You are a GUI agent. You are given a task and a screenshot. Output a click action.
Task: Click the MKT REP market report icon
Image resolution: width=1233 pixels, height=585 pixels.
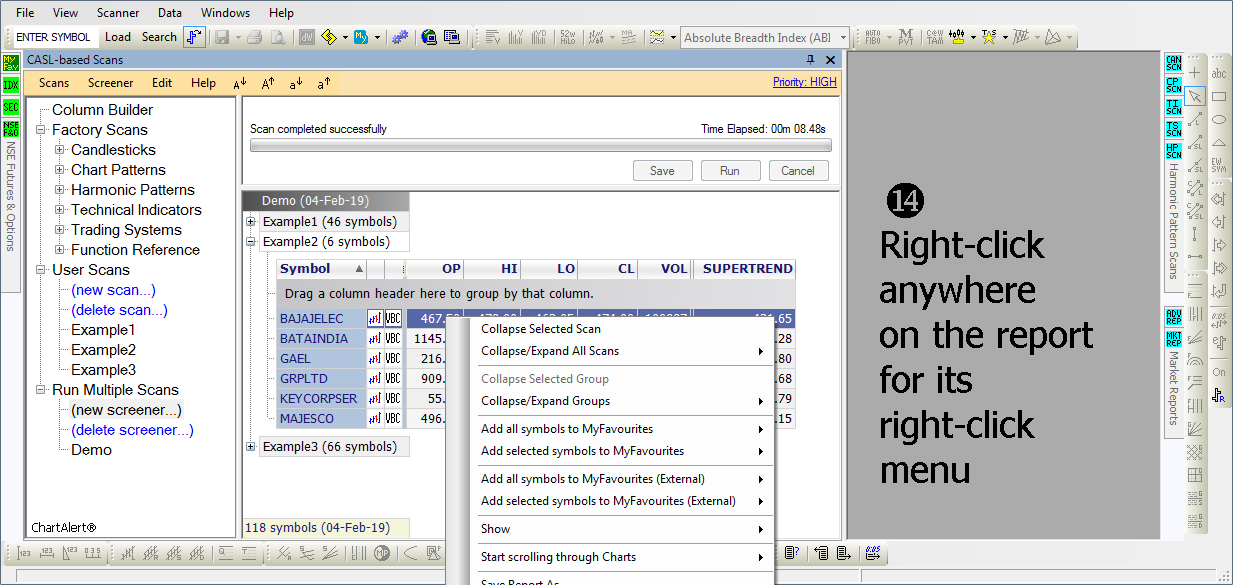click(x=1174, y=338)
